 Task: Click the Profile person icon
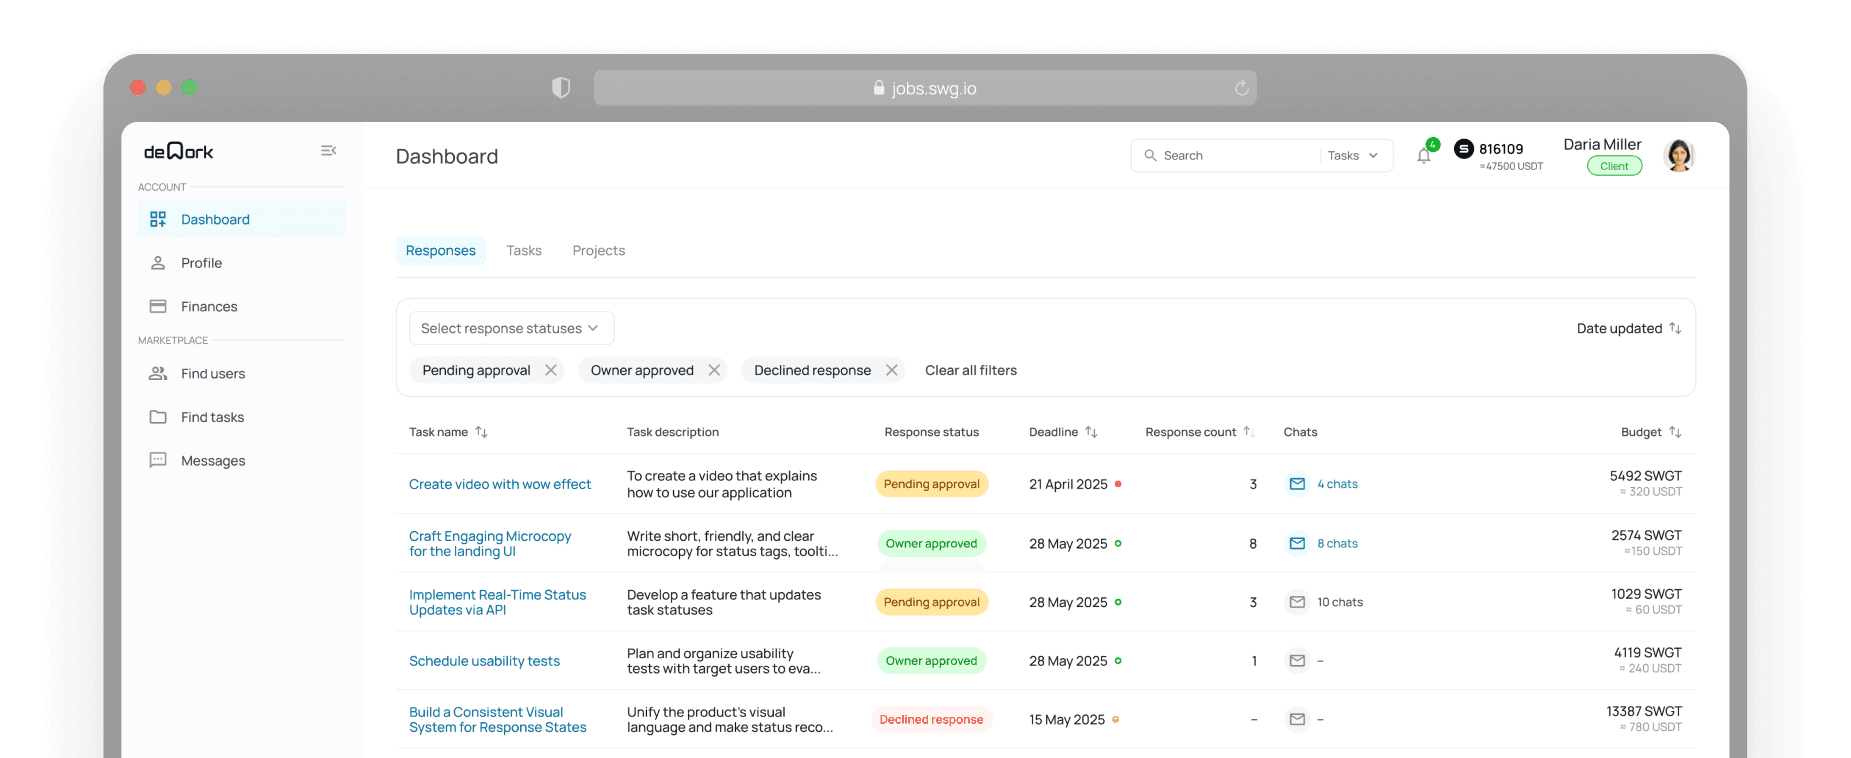click(x=158, y=263)
